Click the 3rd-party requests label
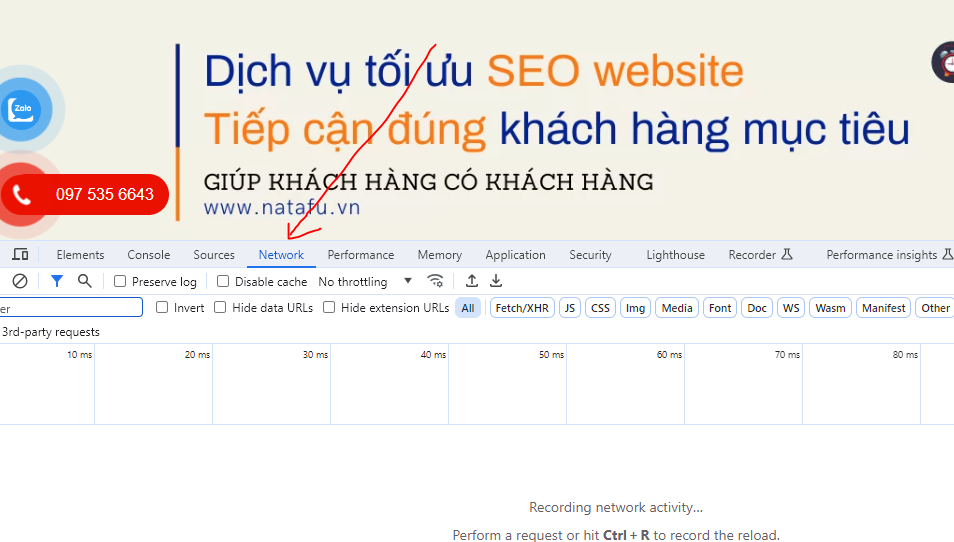 pos(50,332)
